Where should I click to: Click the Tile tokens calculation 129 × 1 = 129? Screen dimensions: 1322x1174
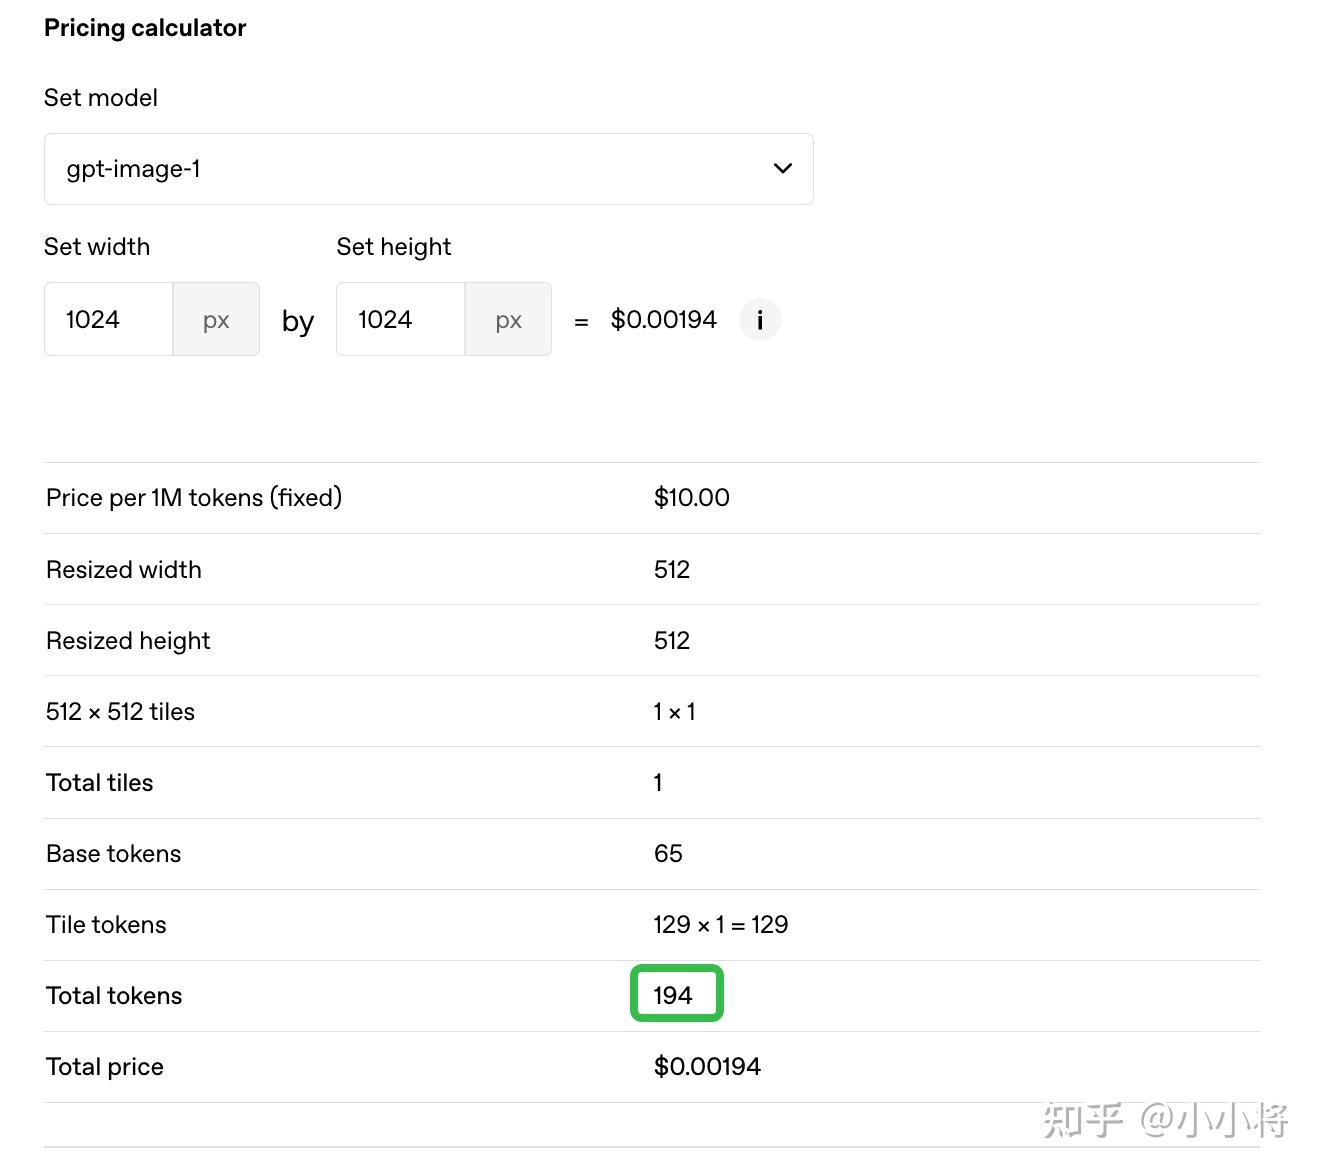coord(720,925)
